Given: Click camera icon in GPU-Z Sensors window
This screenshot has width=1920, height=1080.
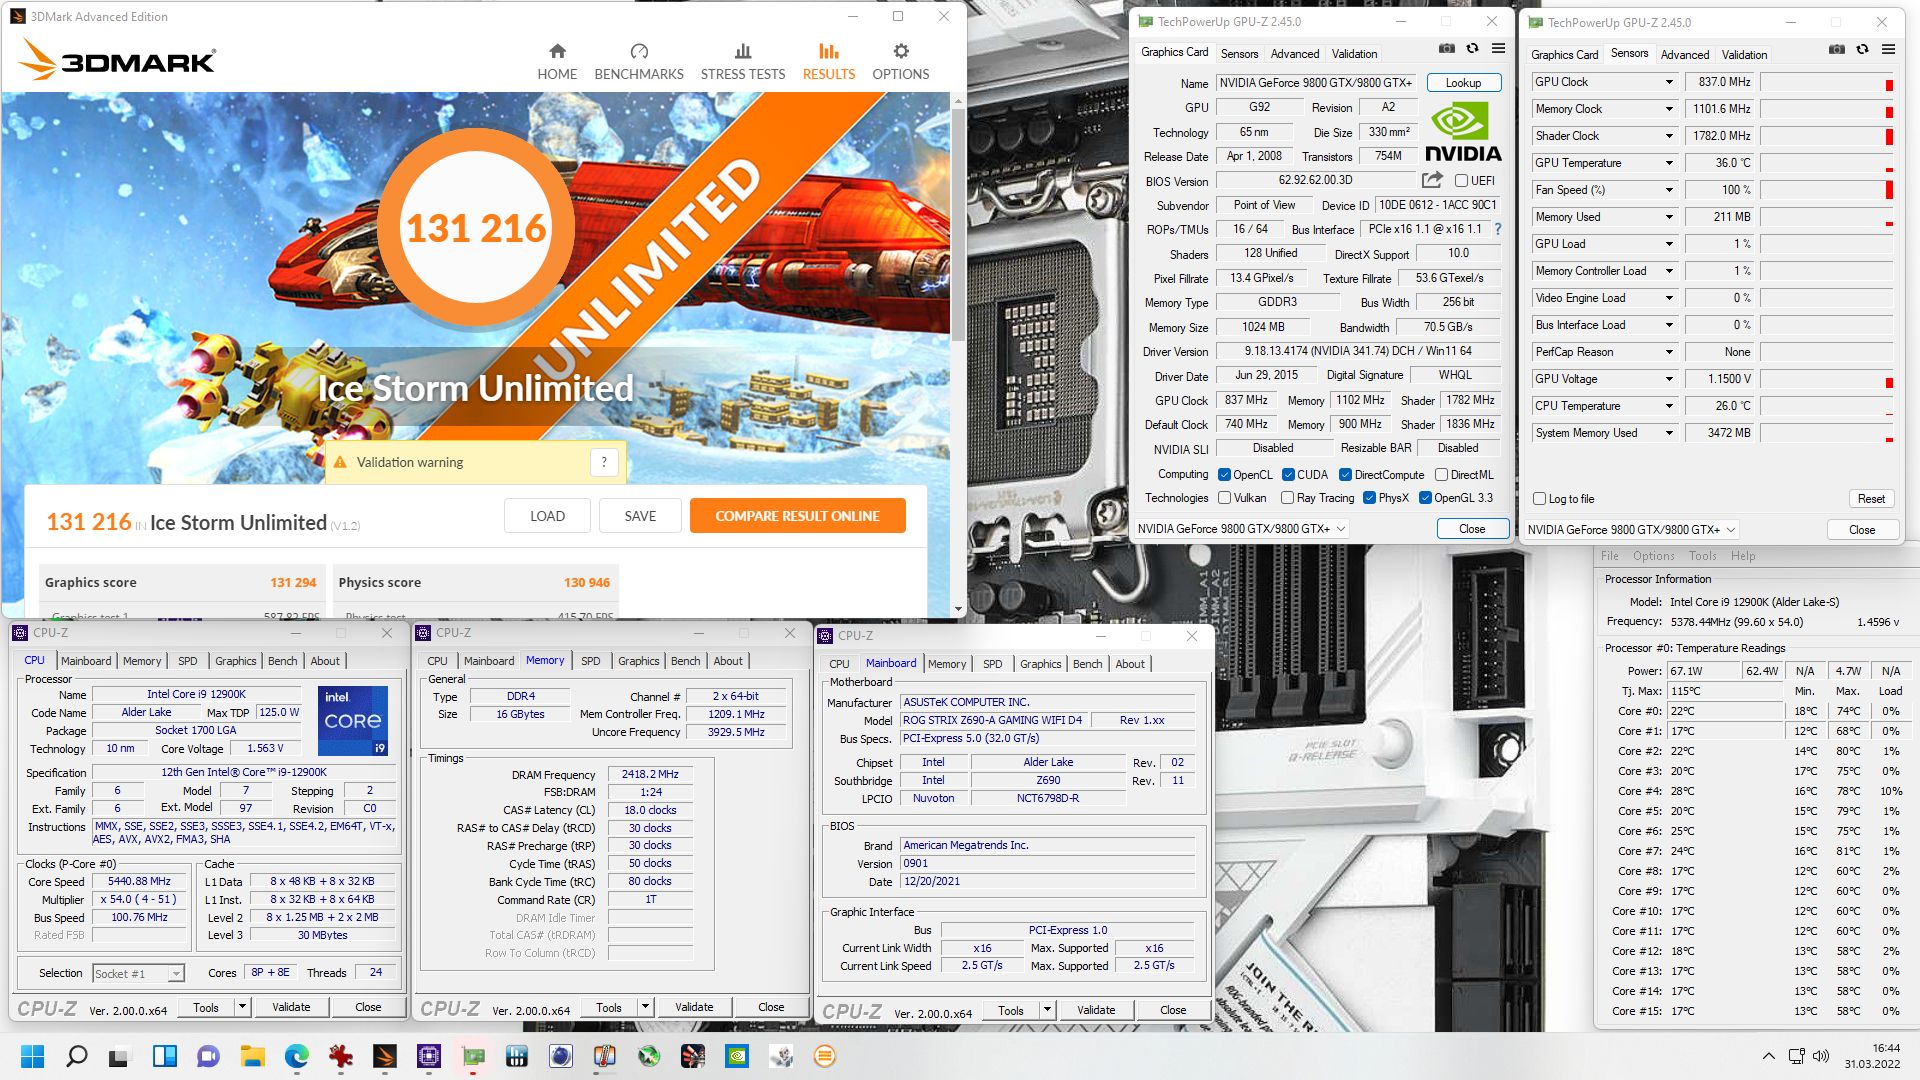Looking at the screenshot, I should [1837, 49].
